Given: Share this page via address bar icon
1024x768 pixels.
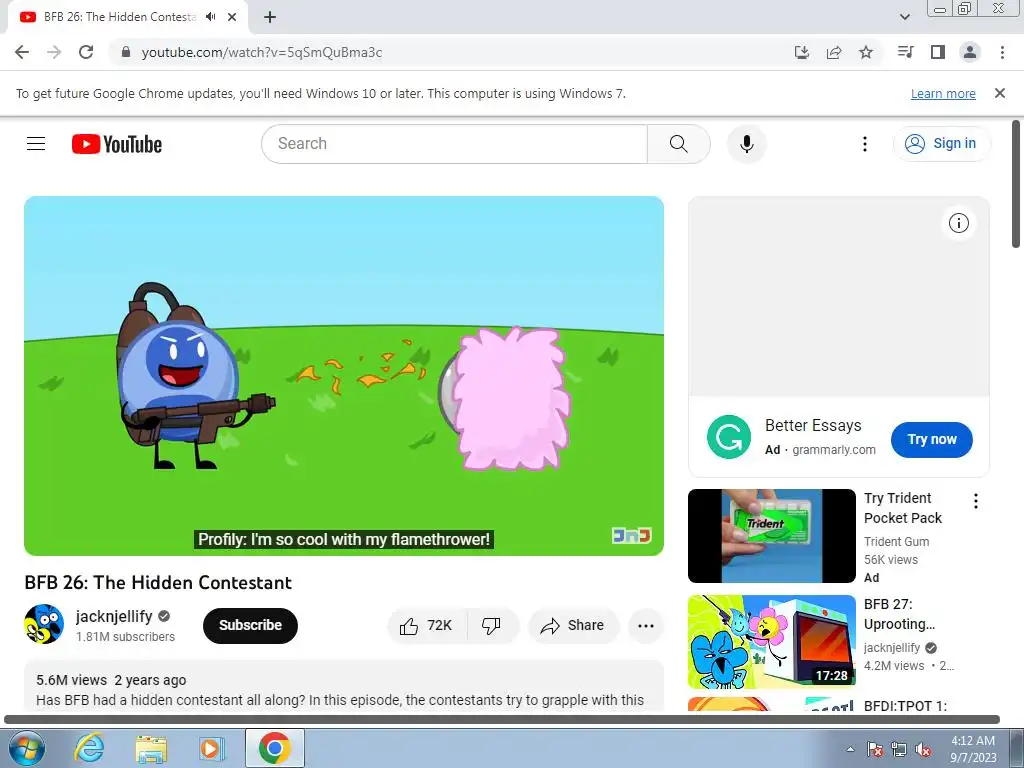Looking at the screenshot, I should pyautogui.click(x=834, y=52).
